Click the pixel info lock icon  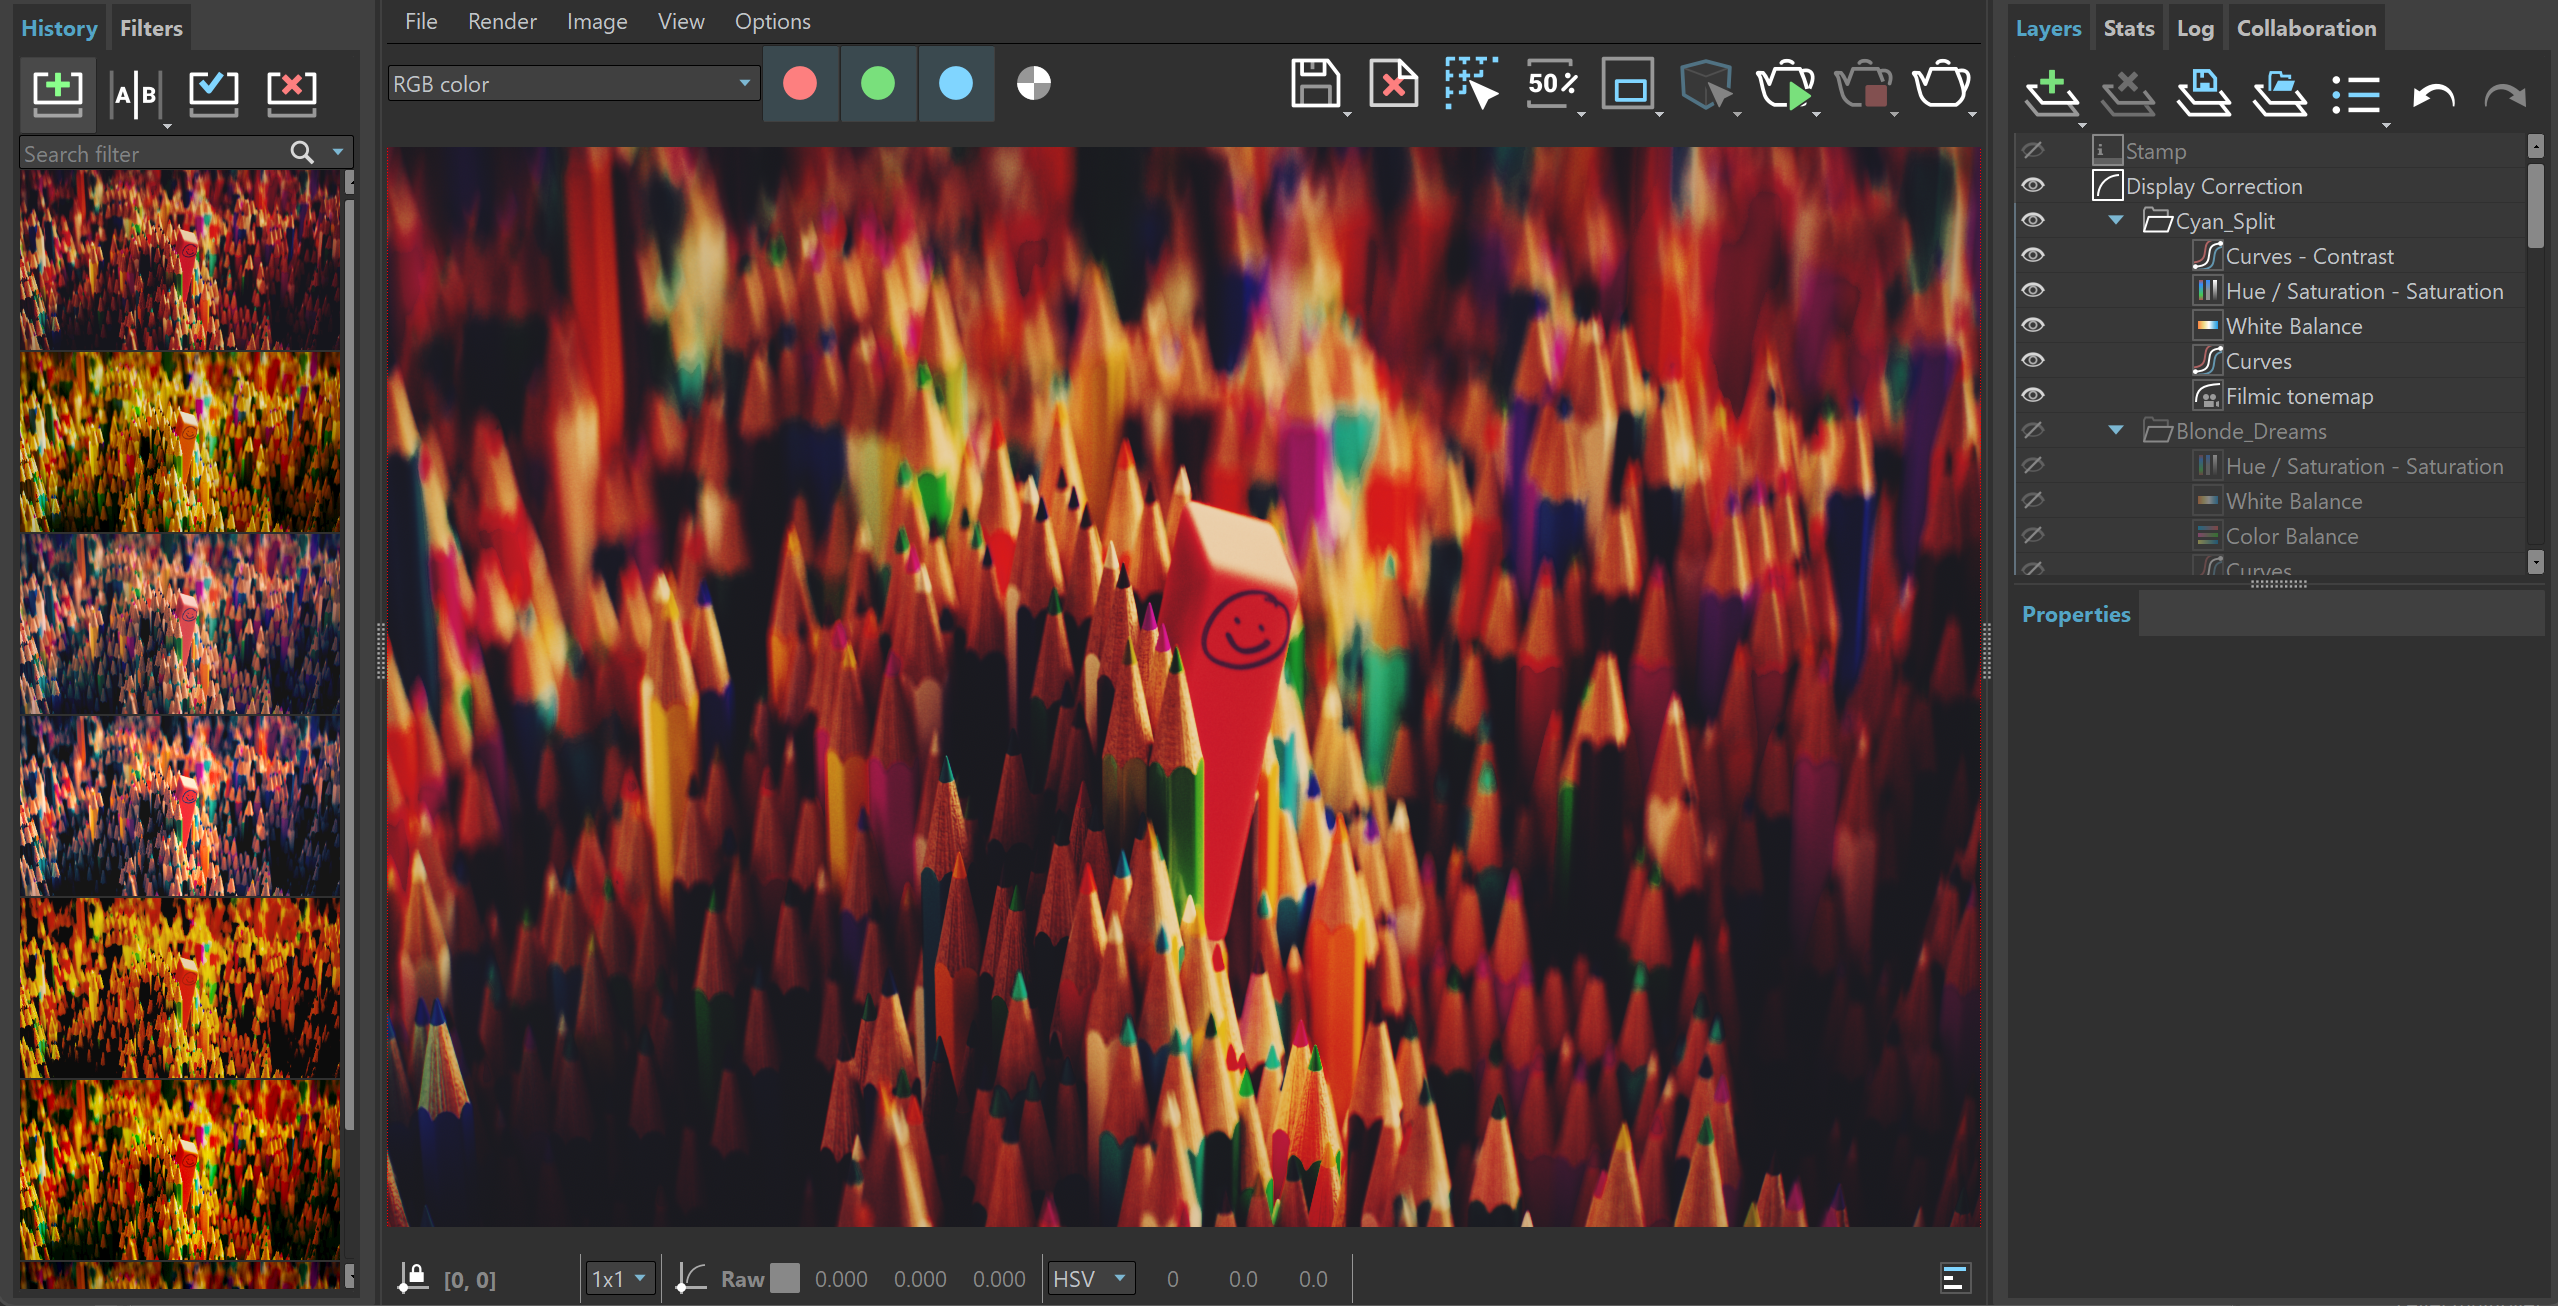pos(413,1277)
